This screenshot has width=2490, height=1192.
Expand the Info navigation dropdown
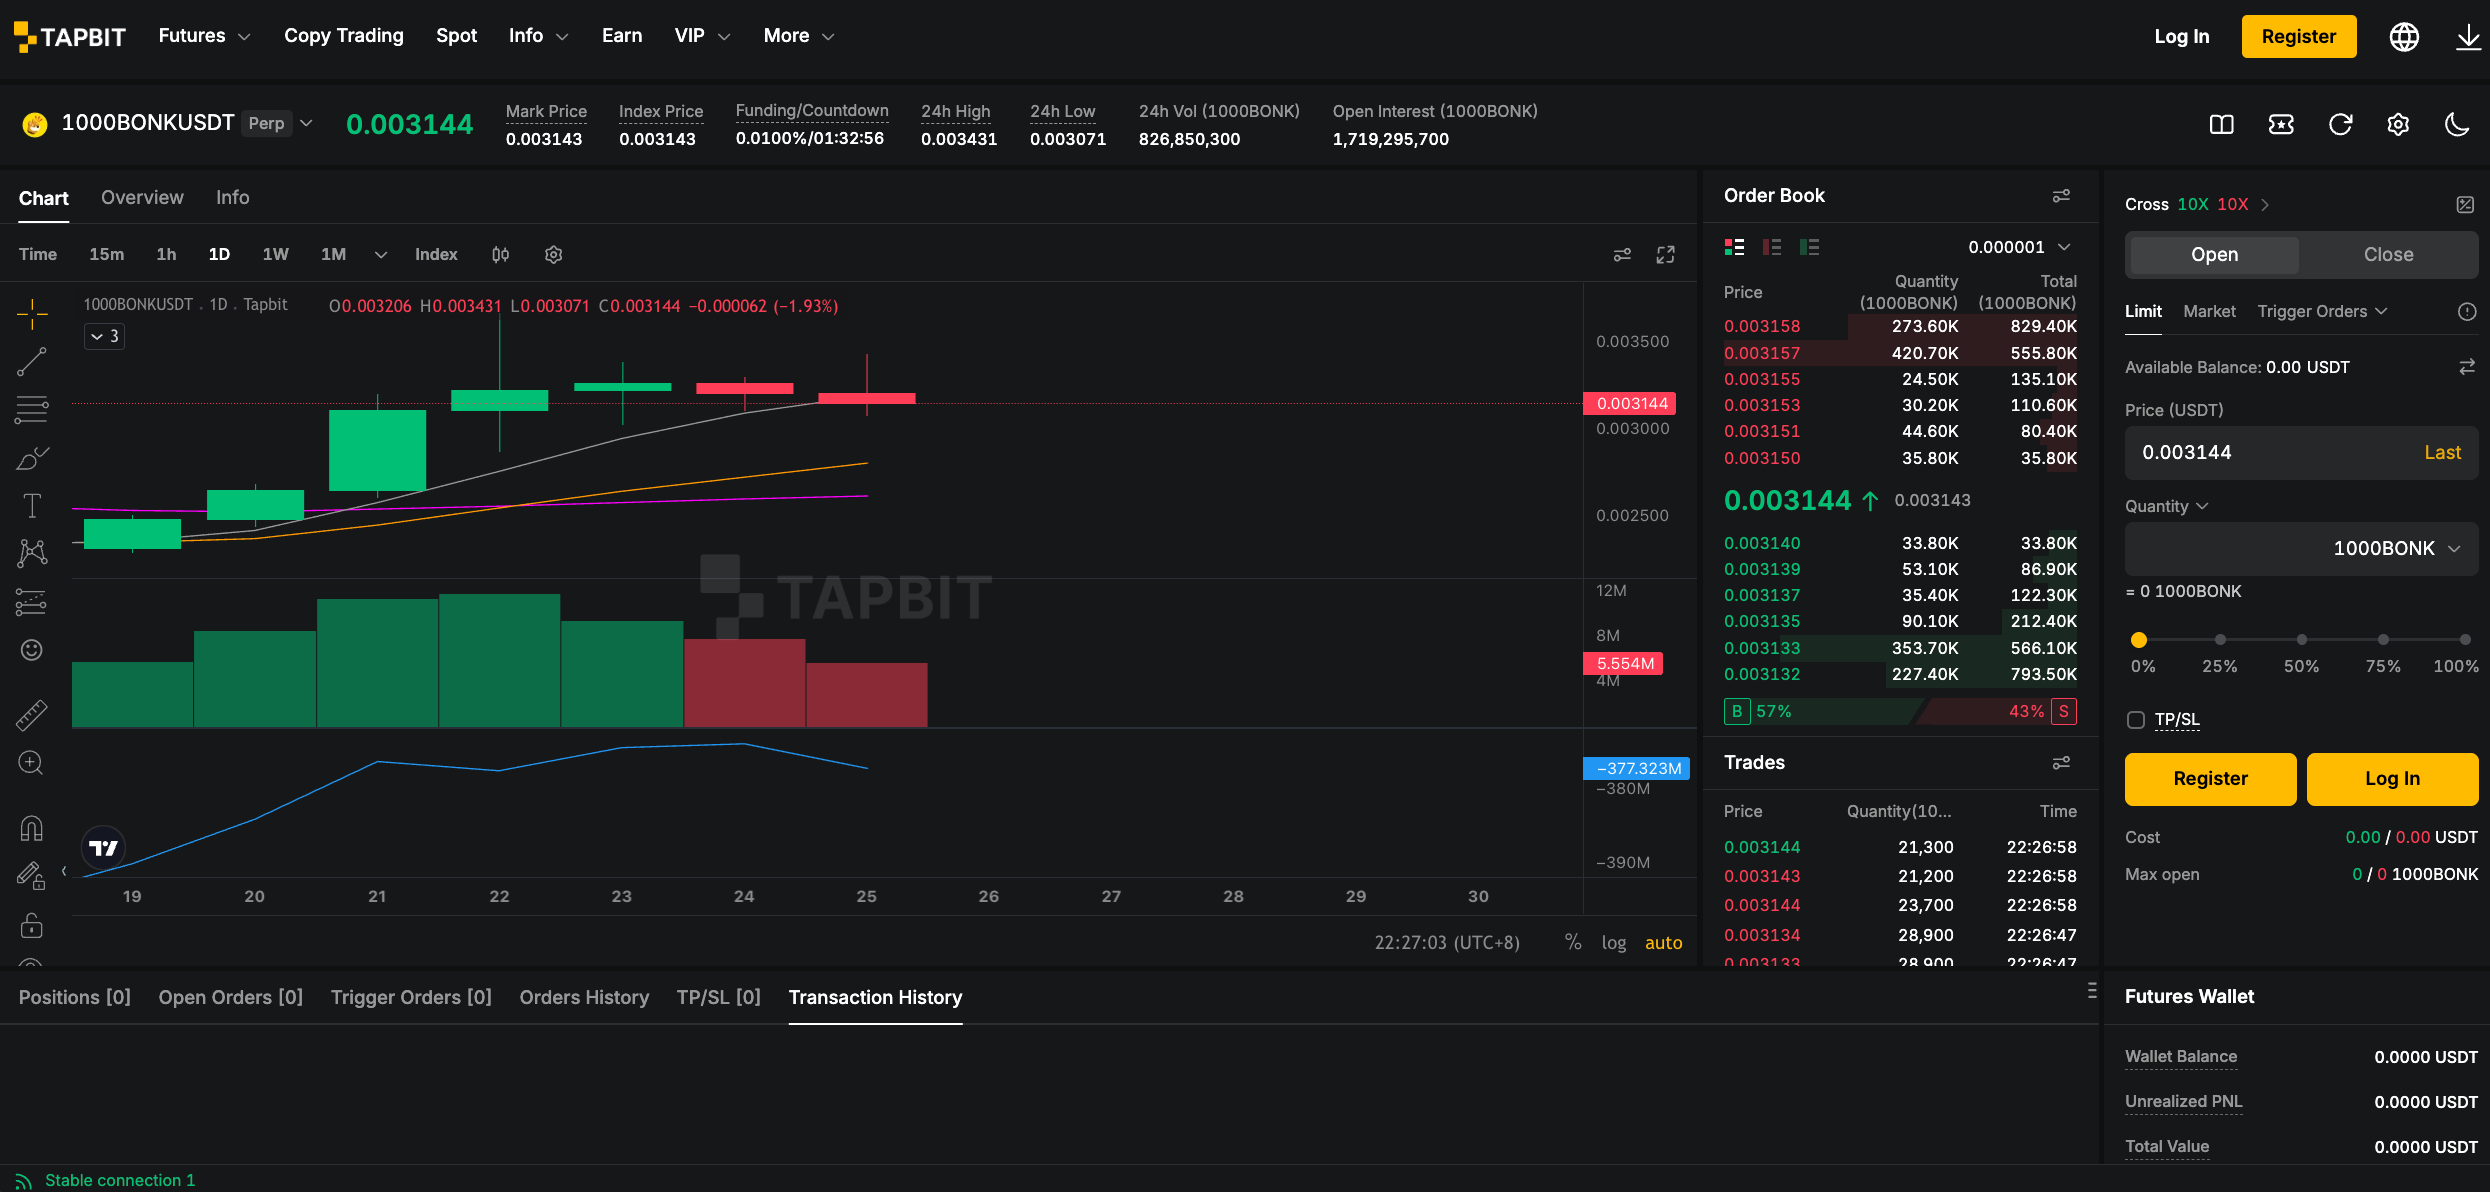pyautogui.click(x=538, y=36)
